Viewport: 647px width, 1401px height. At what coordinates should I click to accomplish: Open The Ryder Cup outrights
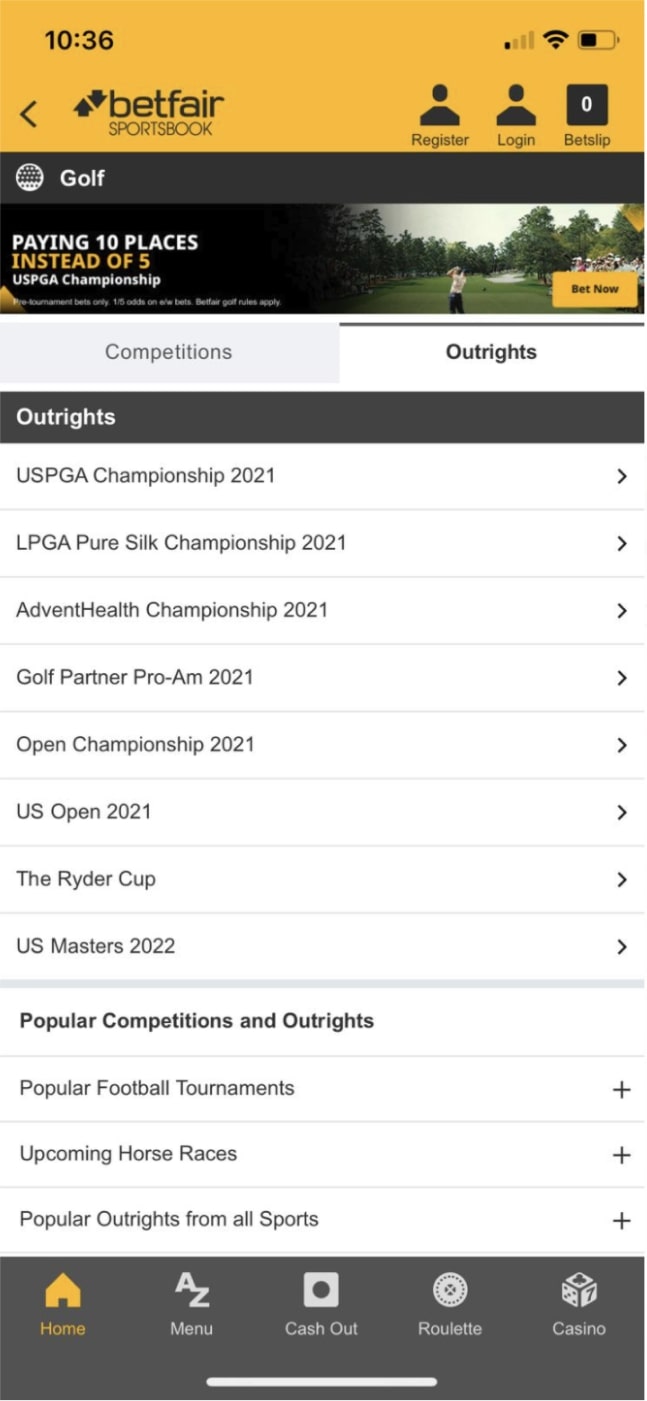[x=323, y=879]
